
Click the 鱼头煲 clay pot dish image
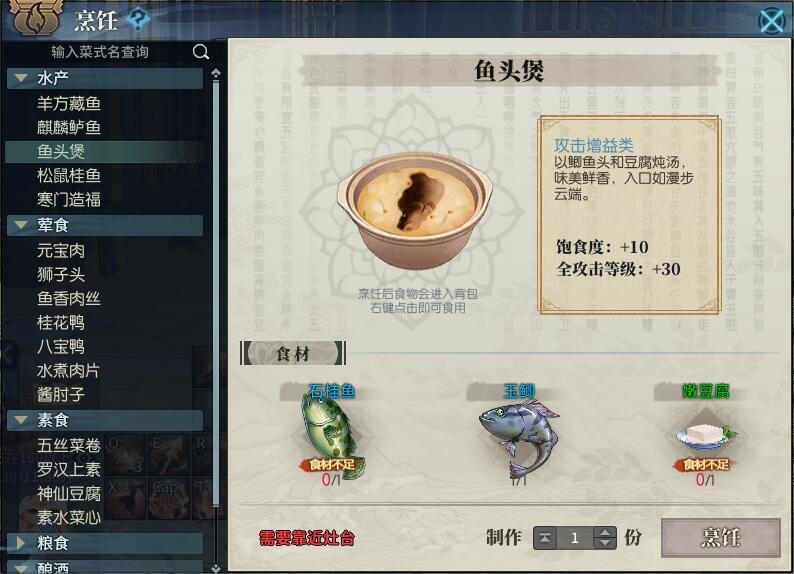coord(414,209)
